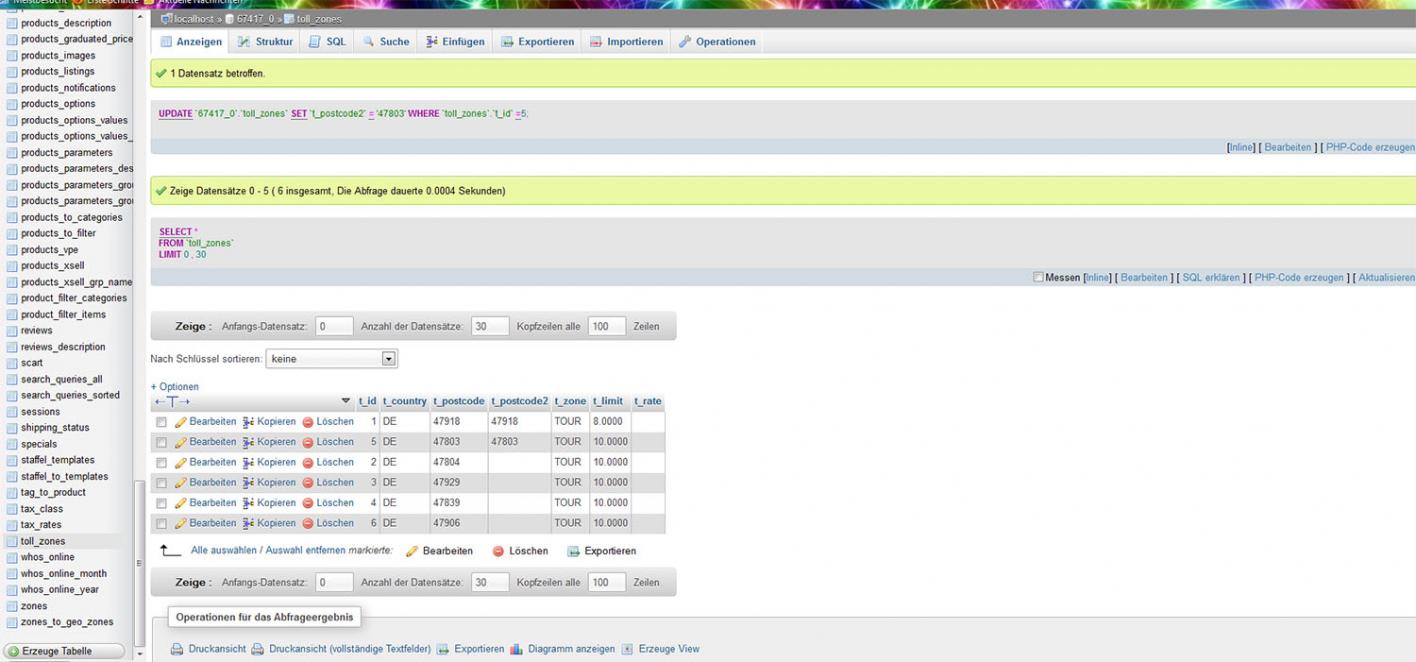Click the Diagramm anzeigen chart icon

coord(517,649)
